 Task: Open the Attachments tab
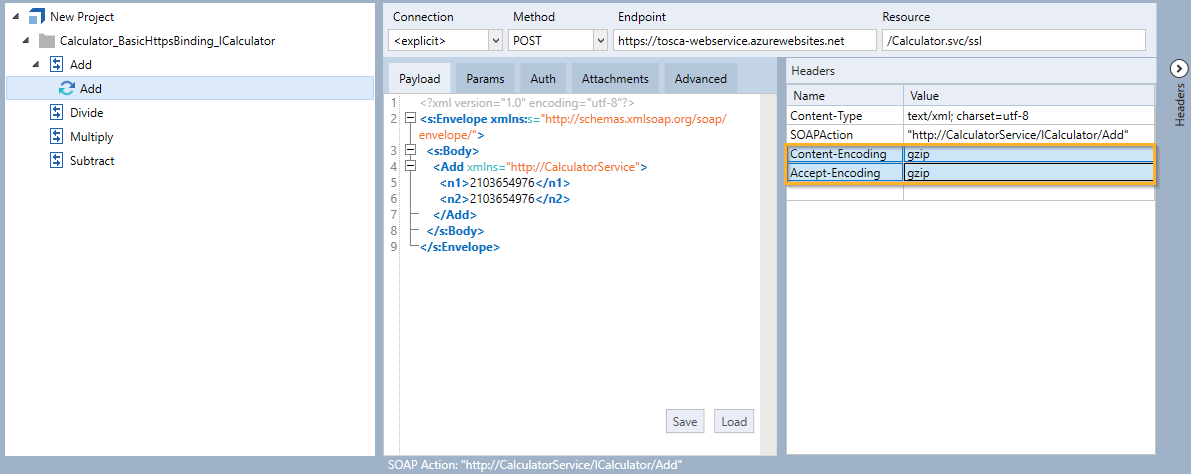(615, 79)
